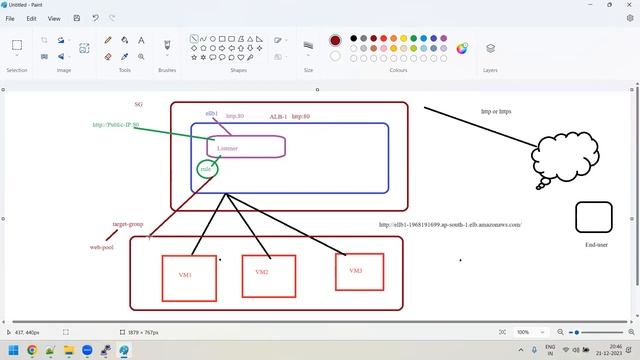Select Colour 1 dark red swatch
The image size is (640, 360).
click(335, 40)
